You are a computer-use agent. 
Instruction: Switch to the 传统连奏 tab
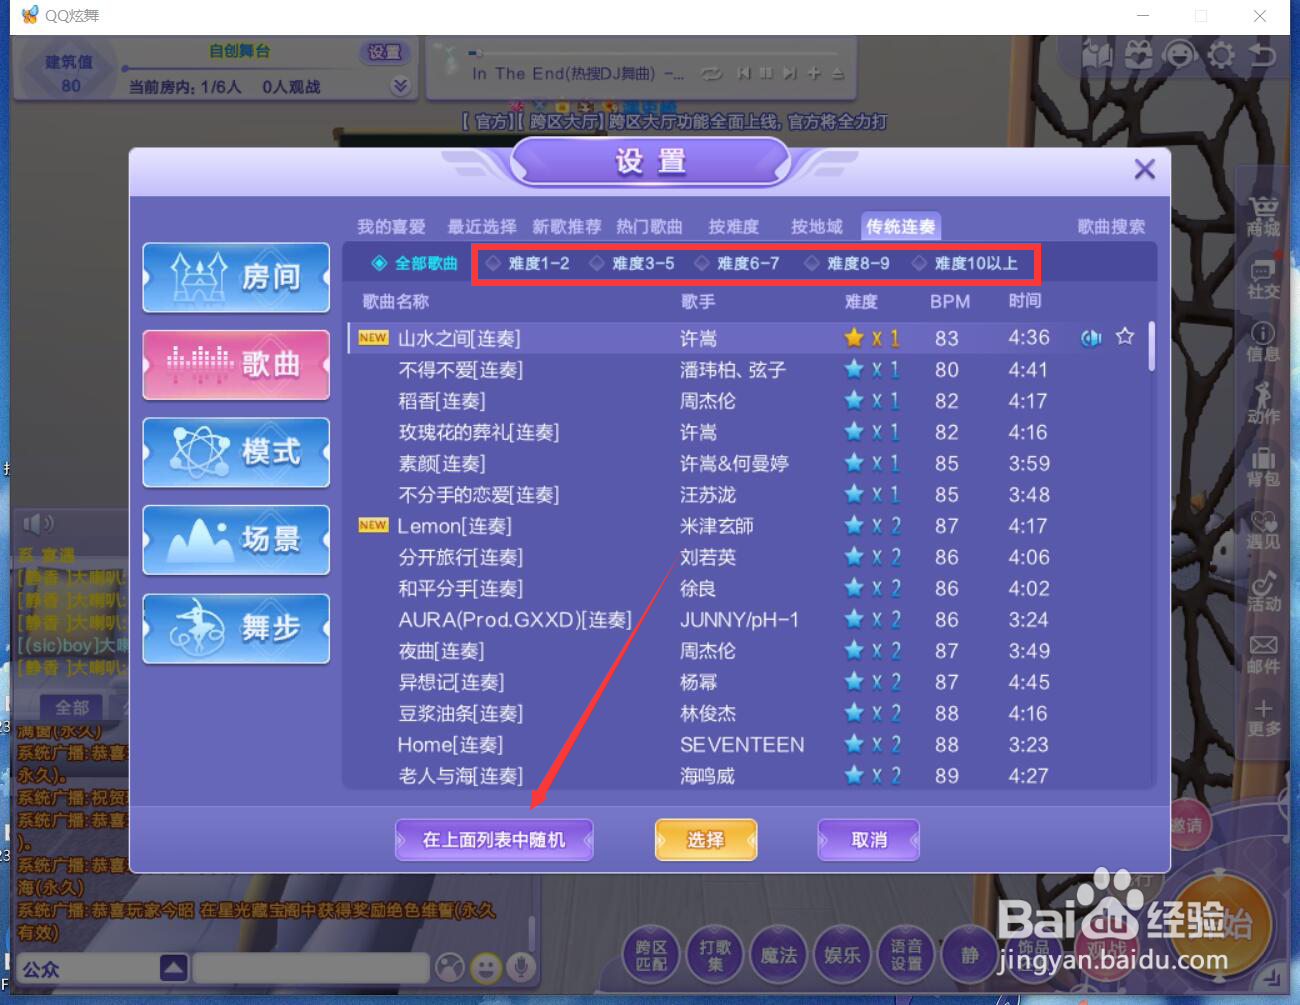click(x=901, y=227)
